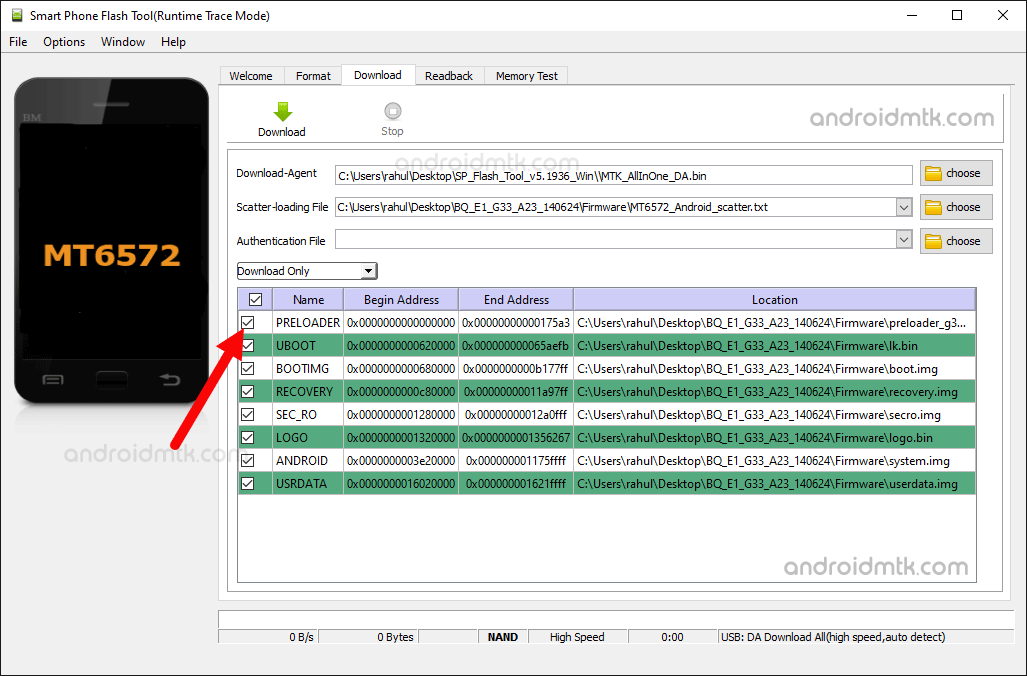Select the BOOTIMG name cell
This screenshot has width=1027, height=676.
click(308, 368)
